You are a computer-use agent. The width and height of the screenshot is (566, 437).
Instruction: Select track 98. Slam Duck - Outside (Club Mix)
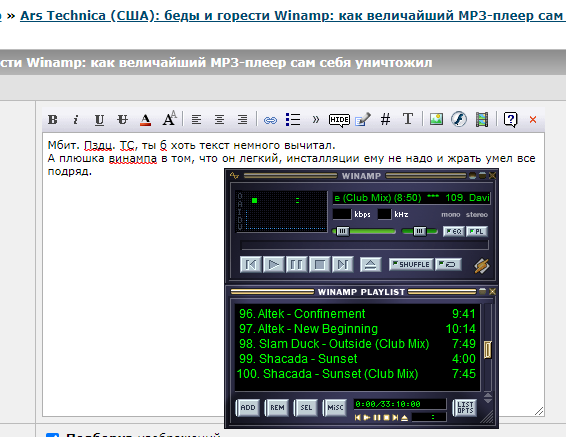coord(357,344)
